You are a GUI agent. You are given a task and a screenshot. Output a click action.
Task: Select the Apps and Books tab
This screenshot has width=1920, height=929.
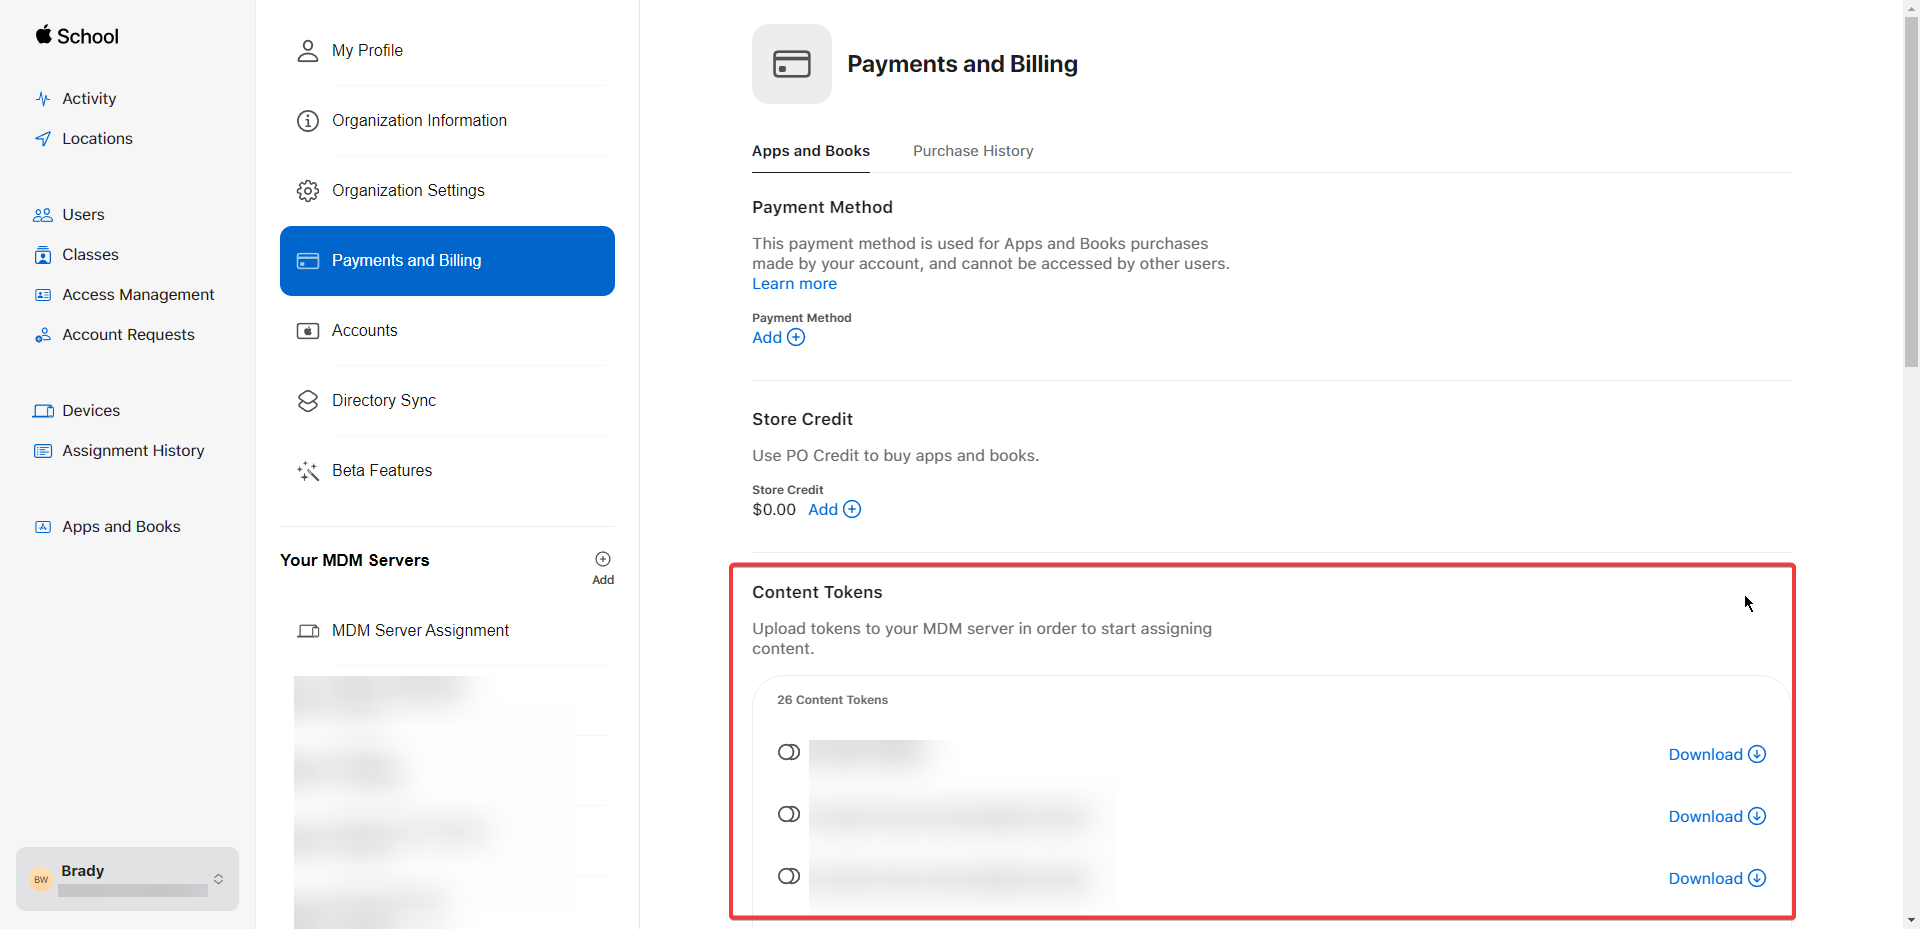click(810, 151)
